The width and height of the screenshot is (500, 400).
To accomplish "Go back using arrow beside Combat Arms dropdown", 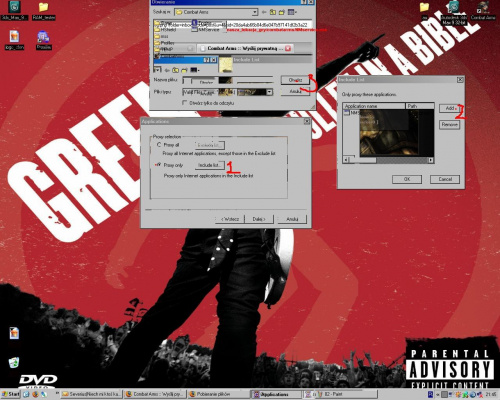I will [264, 12].
